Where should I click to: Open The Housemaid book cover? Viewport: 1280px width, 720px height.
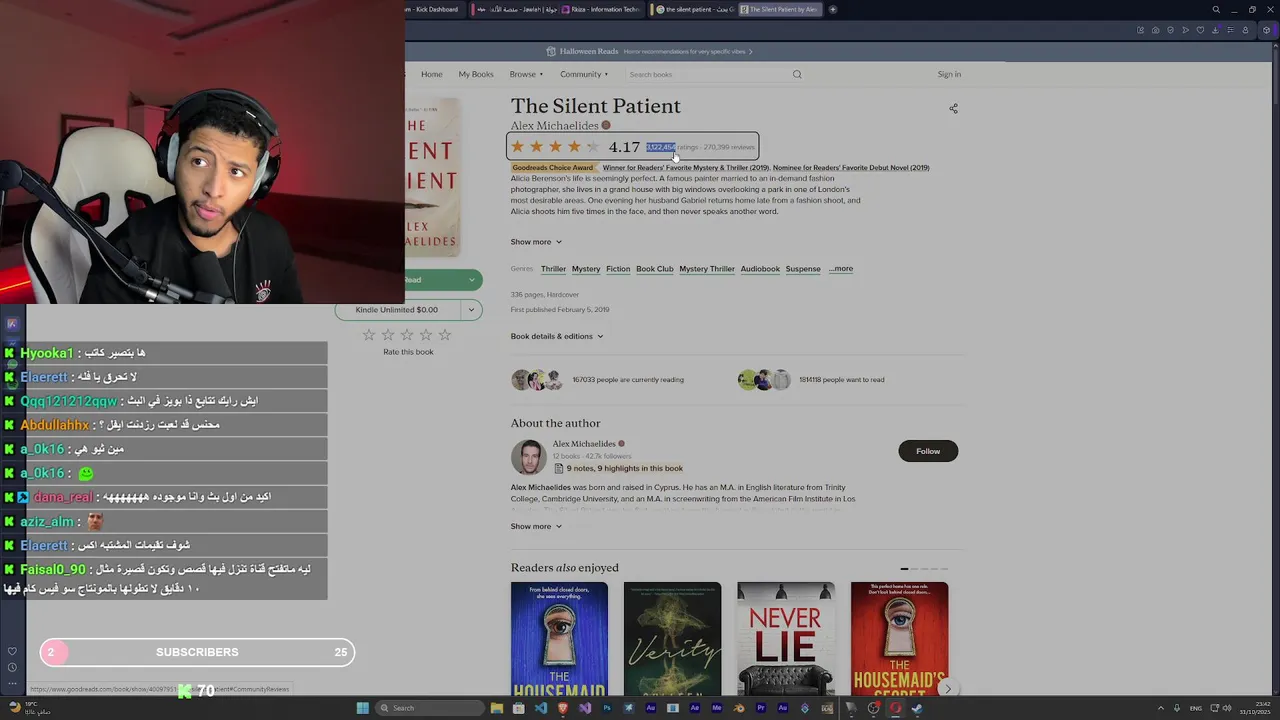tap(559, 640)
